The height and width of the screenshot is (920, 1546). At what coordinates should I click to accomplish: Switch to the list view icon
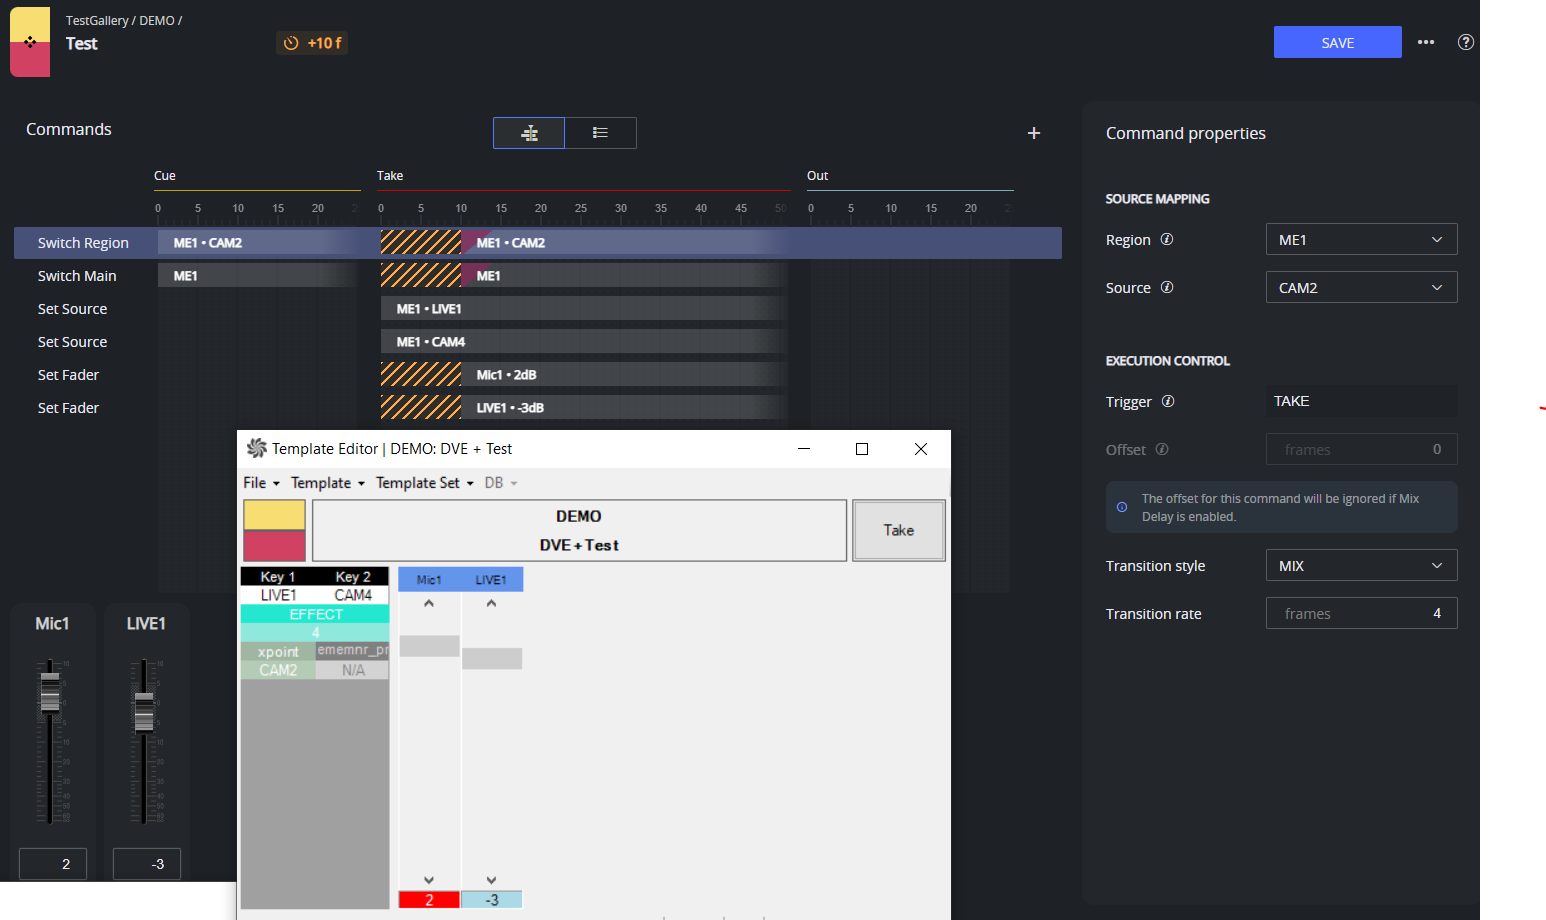click(600, 133)
